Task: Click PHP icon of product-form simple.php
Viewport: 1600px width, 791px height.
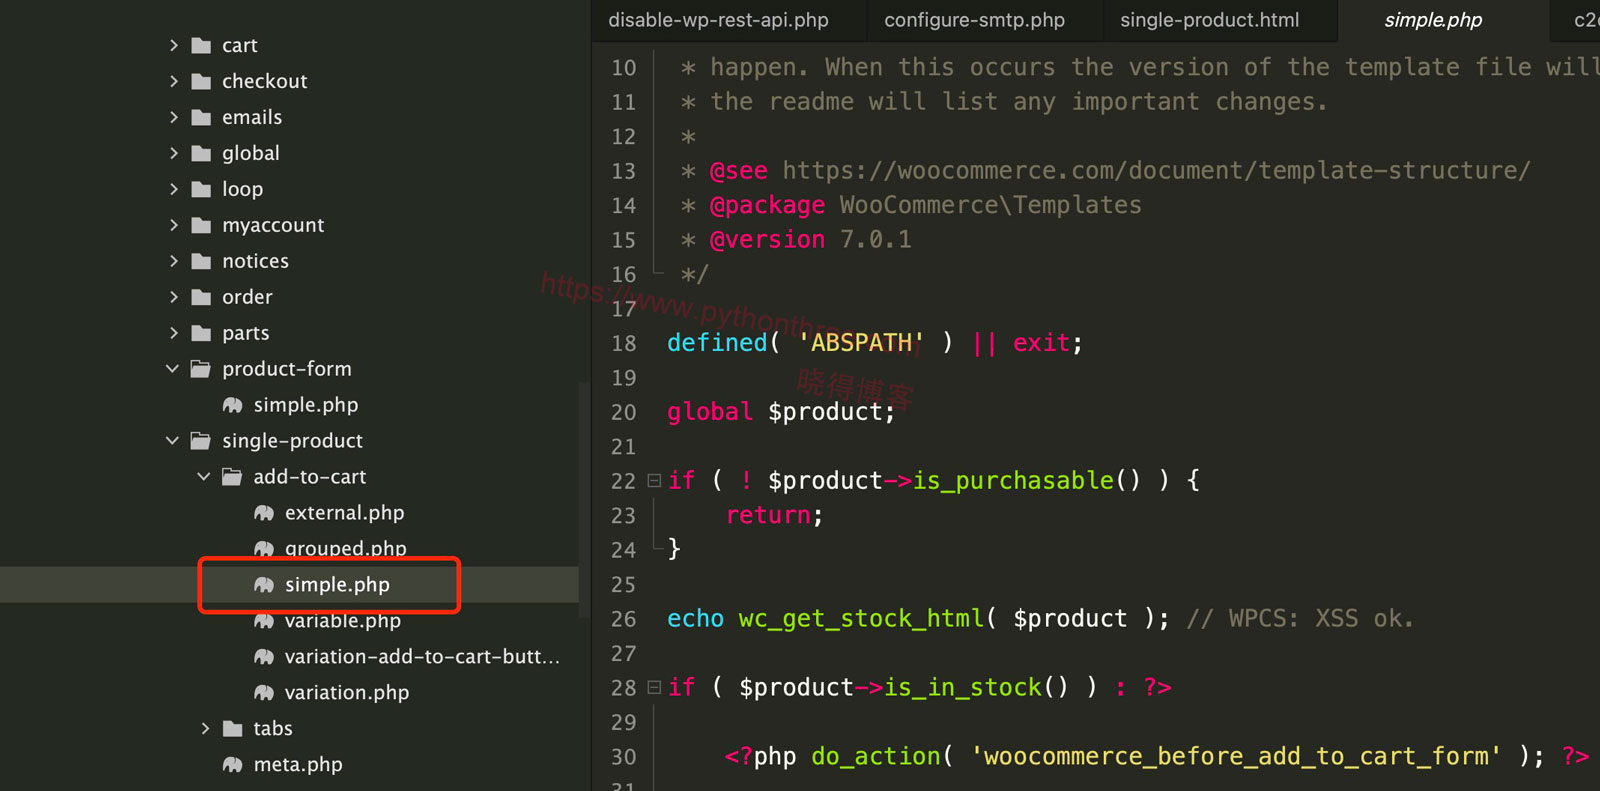Action: pyautogui.click(x=232, y=405)
